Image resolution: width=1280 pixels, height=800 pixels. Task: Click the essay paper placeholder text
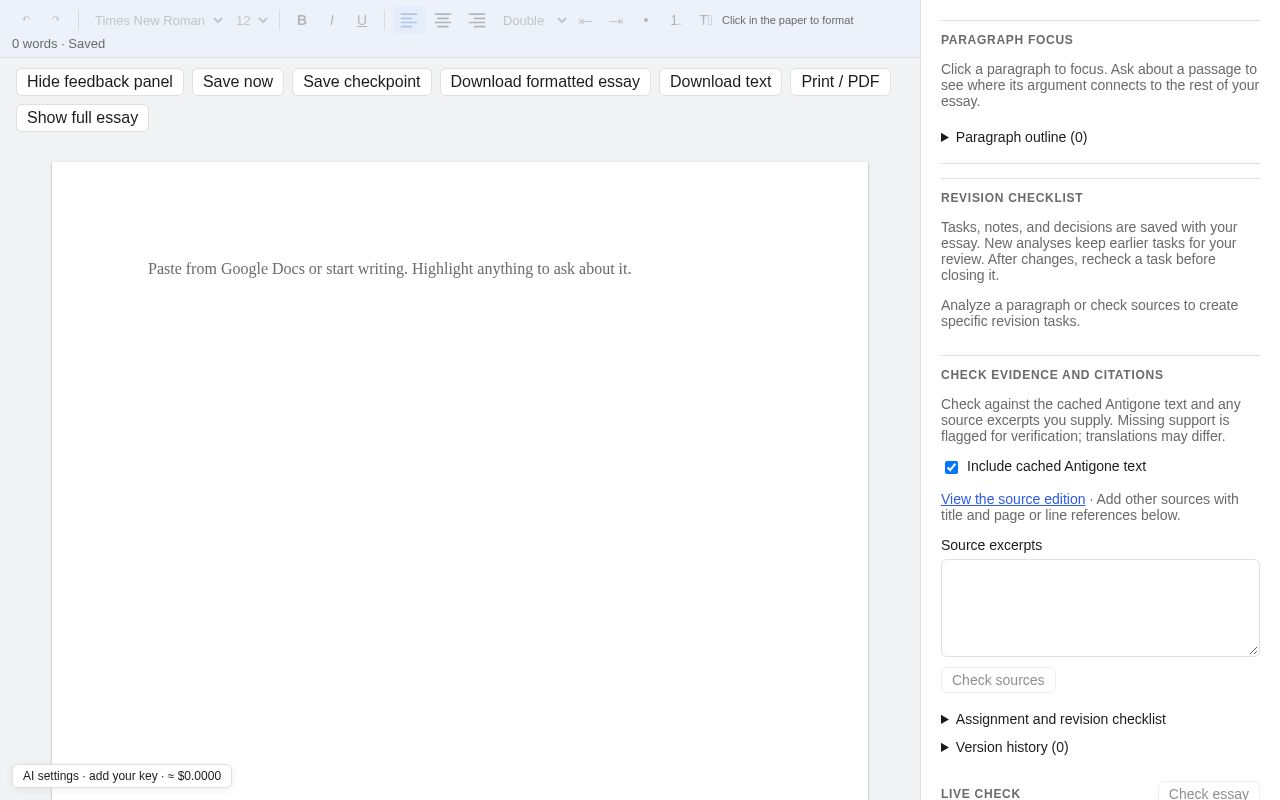coord(390,269)
